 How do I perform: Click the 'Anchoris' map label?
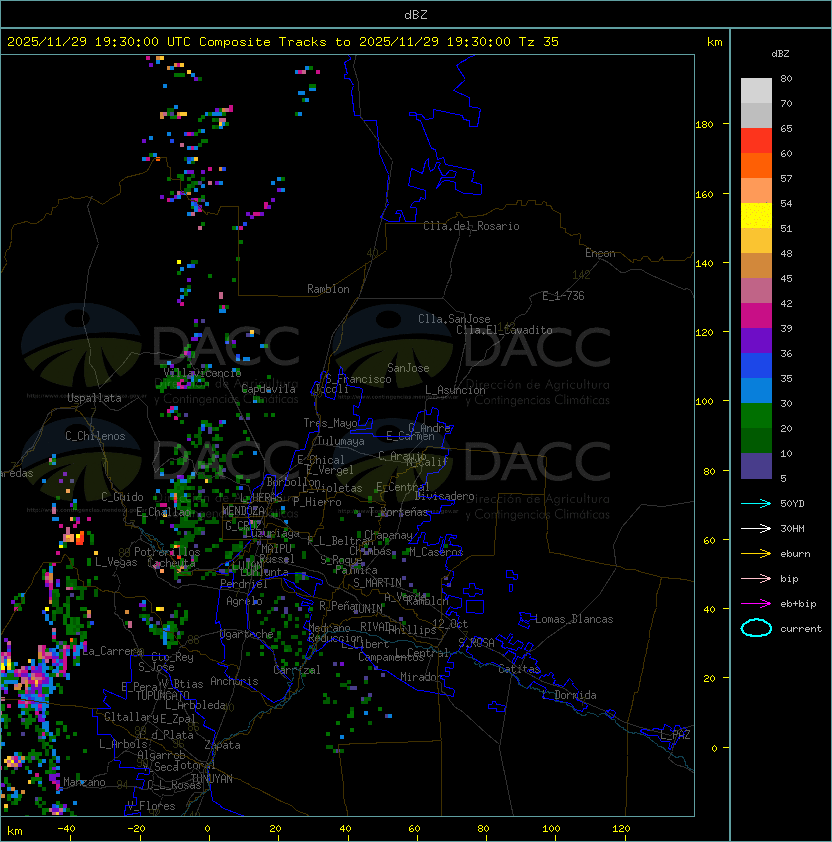tap(234, 681)
